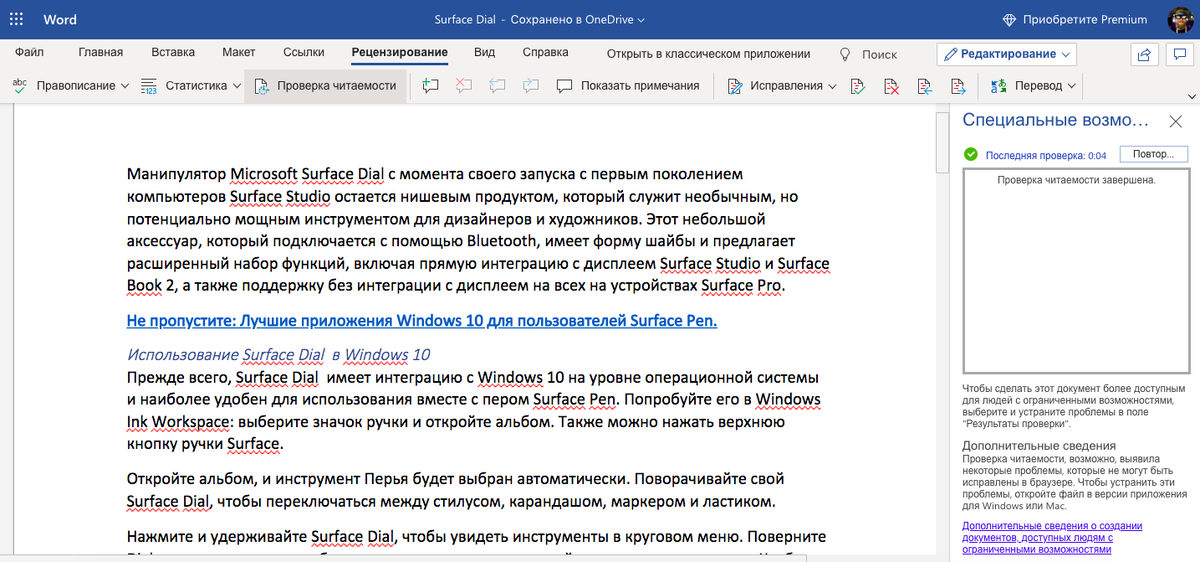Viewport: 1200px width, 562px height.
Task: Click the Сохранено в OneDrive status text
Action: click(x=572, y=20)
